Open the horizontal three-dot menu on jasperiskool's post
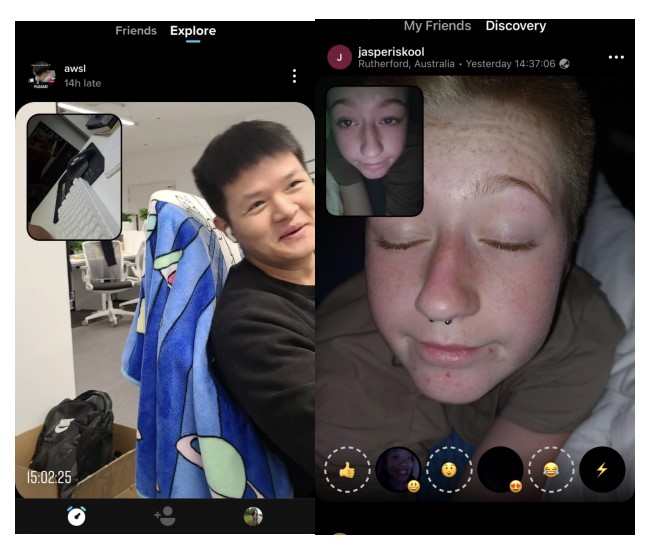The width and height of the screenshot is (655, 553). [616, 58]
